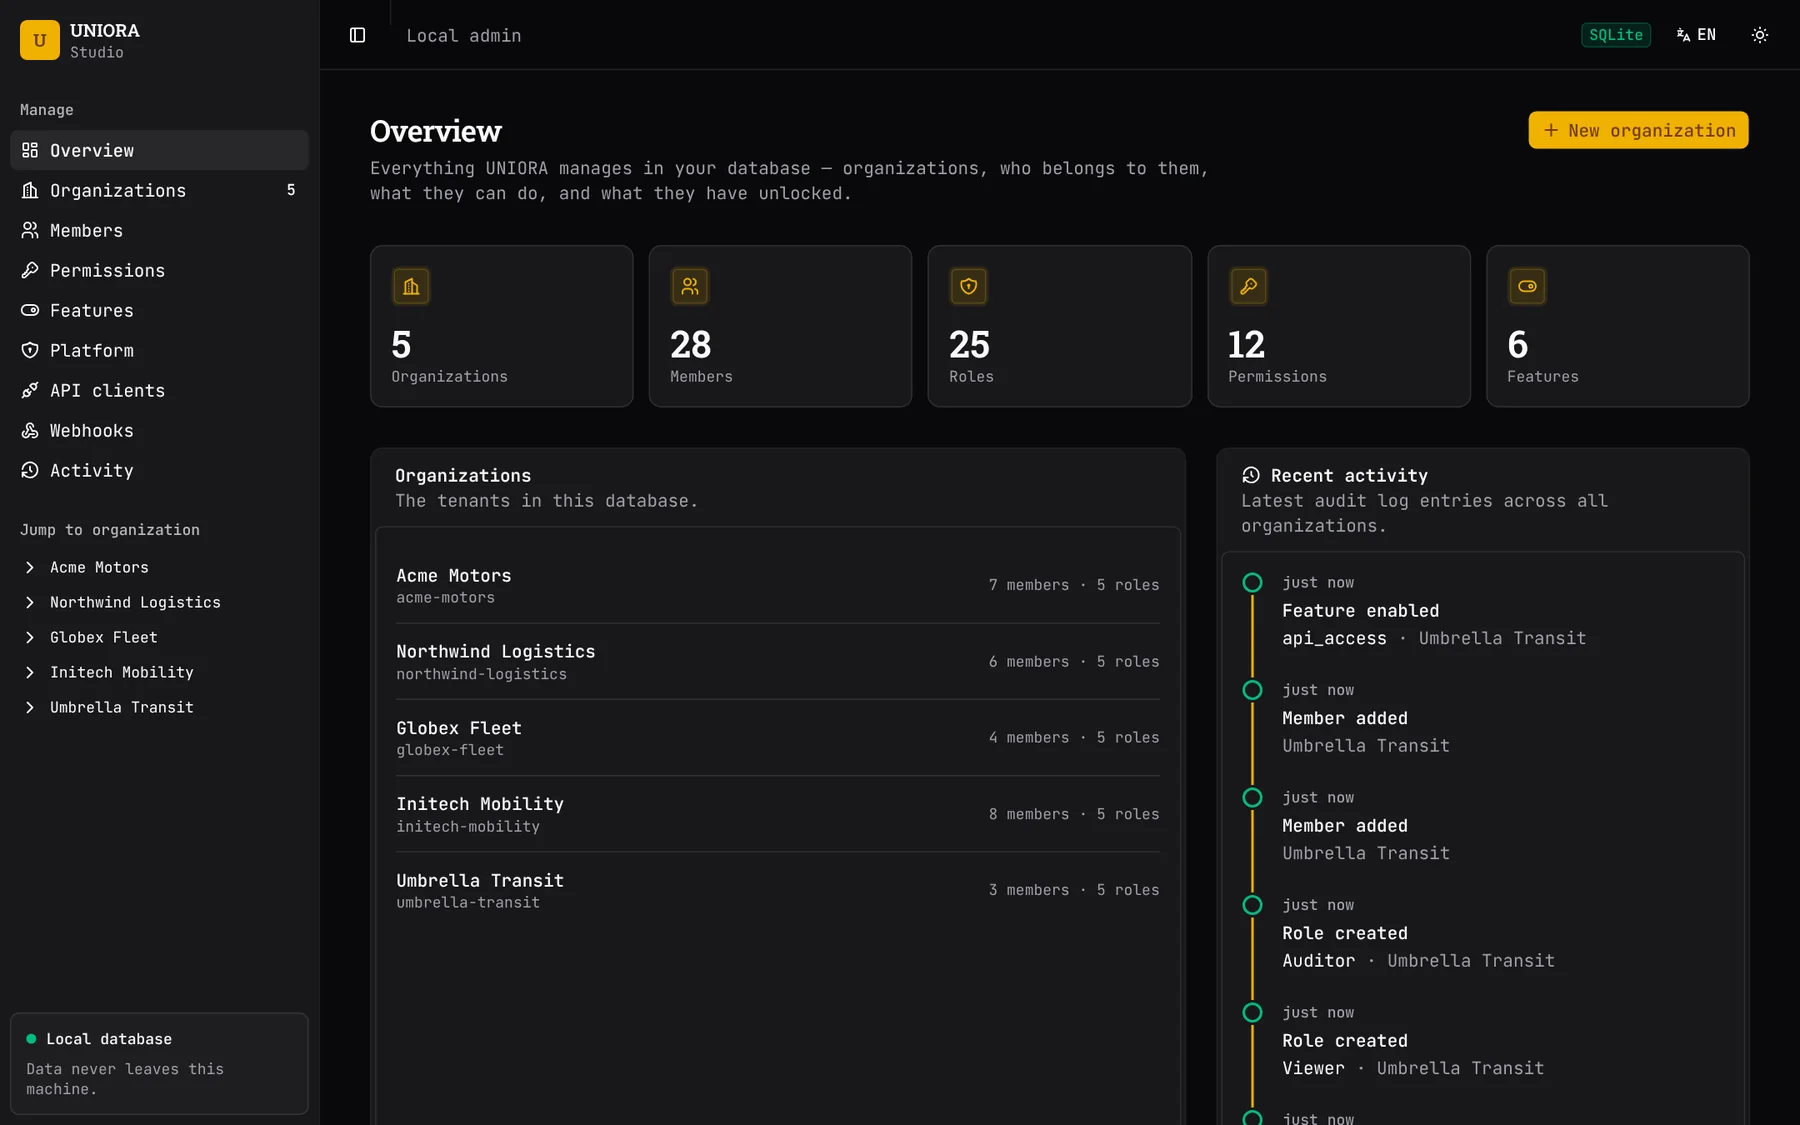
Task: Click the toggle icon on Features stat card
Action: [1527, 287]
